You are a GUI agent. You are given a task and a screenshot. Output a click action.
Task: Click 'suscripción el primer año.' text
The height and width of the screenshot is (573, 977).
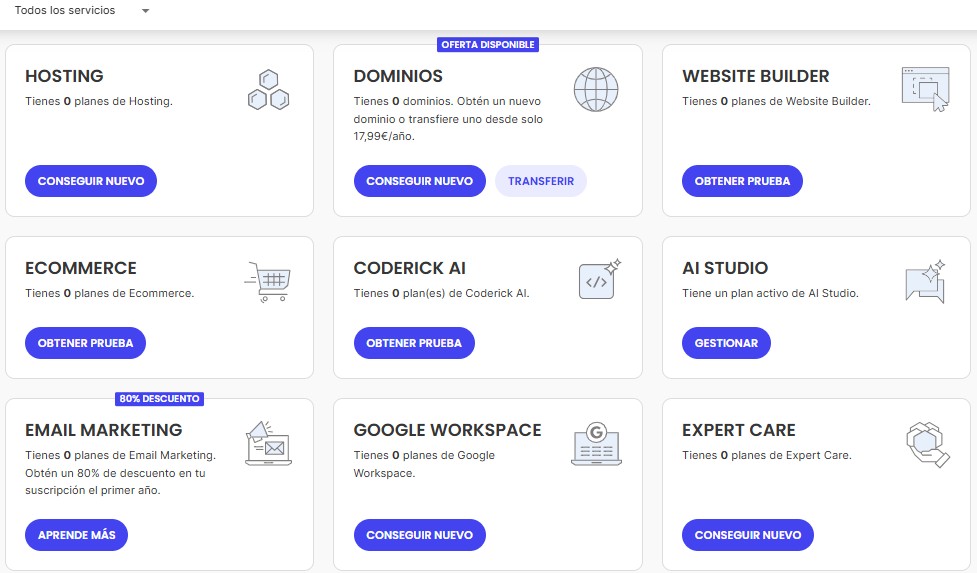point(93,490)
